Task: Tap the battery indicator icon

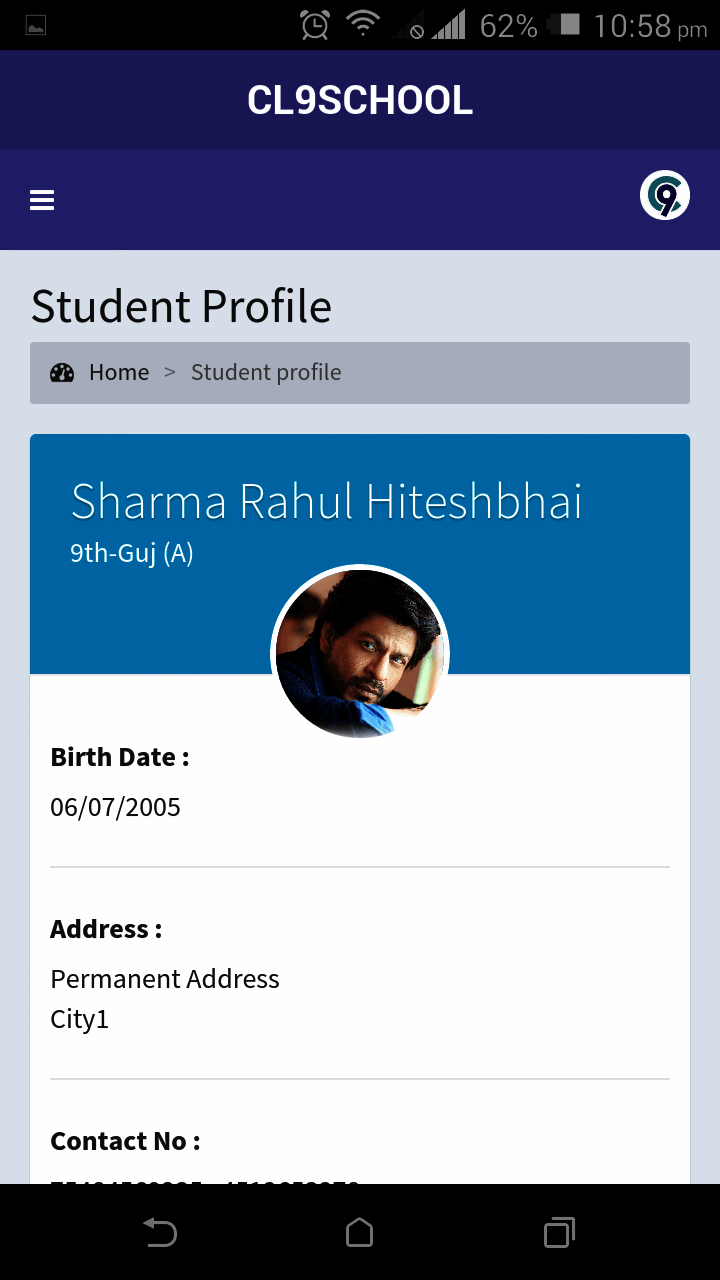Action: (568, 25)
